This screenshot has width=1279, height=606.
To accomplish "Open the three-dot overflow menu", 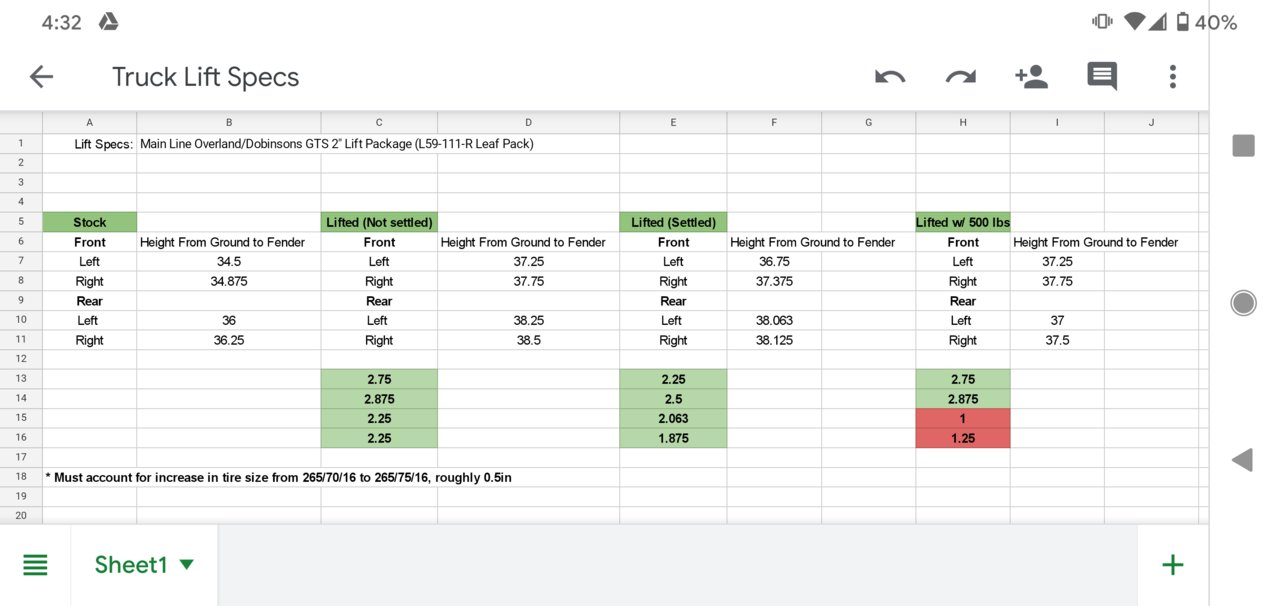I will 1173,77.
